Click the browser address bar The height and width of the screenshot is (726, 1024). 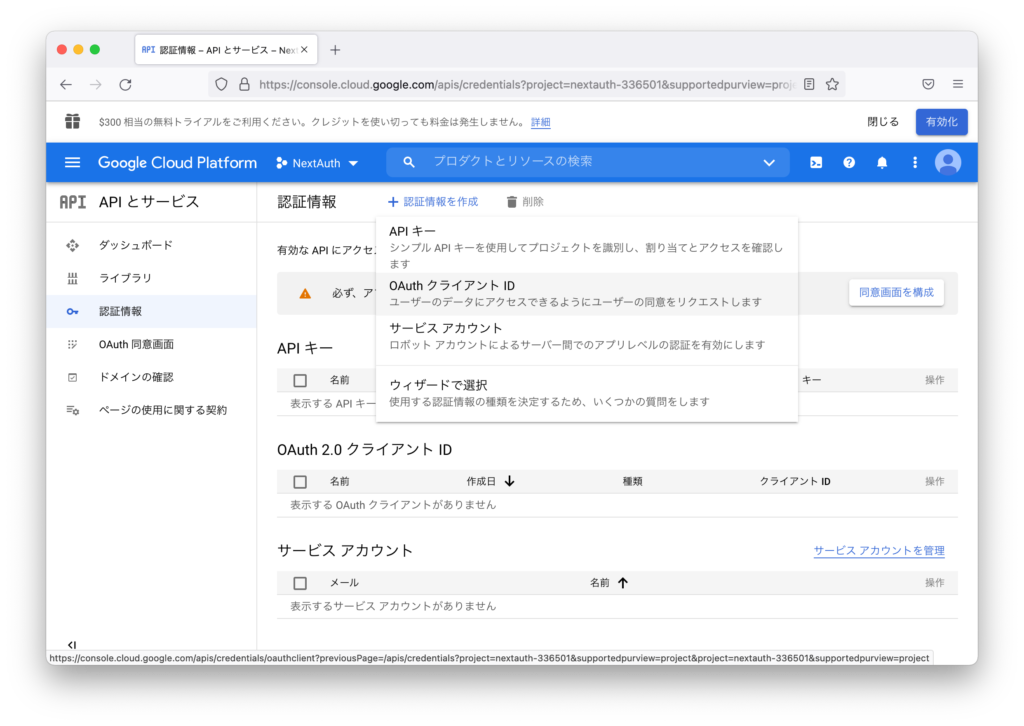click(x=500, y=84)
